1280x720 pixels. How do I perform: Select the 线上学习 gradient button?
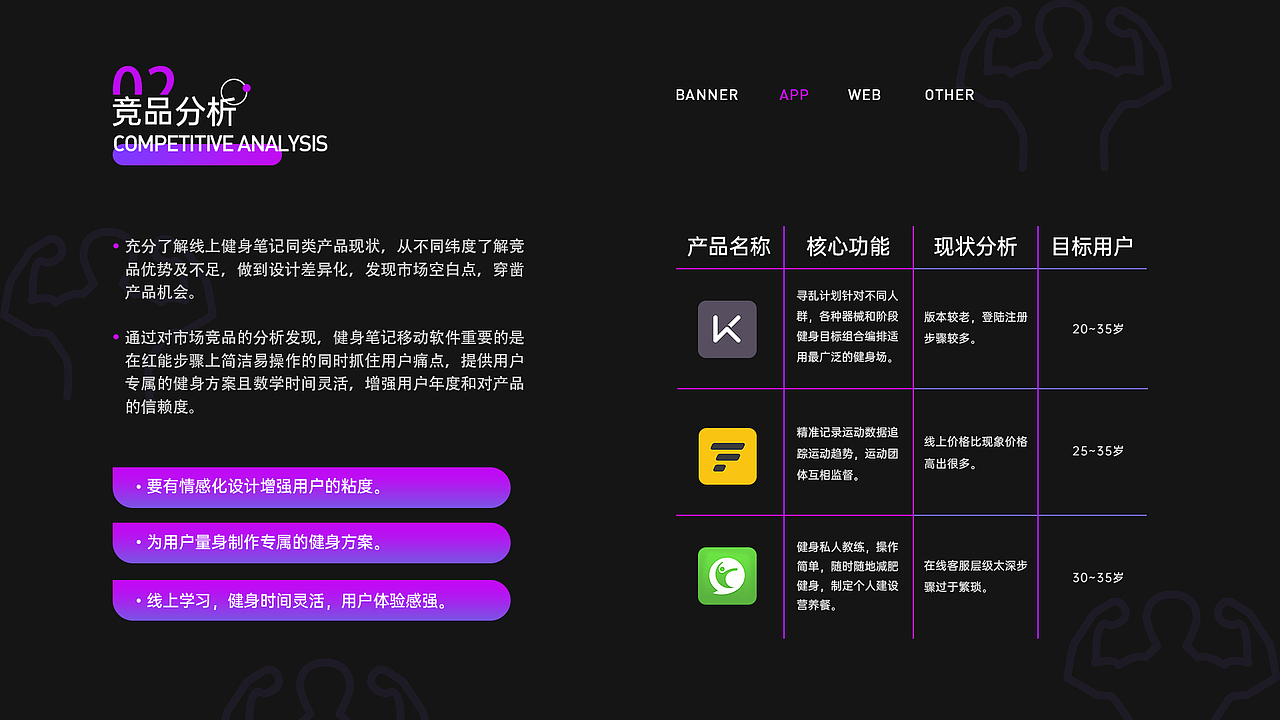click(311, 600)
